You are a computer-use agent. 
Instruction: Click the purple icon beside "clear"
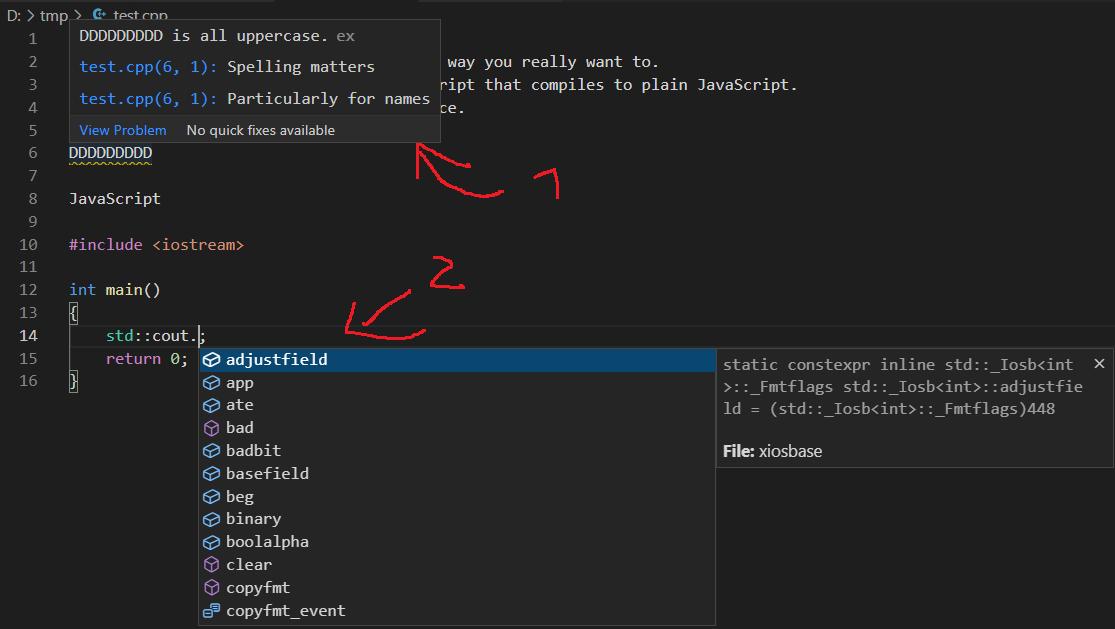212,564
